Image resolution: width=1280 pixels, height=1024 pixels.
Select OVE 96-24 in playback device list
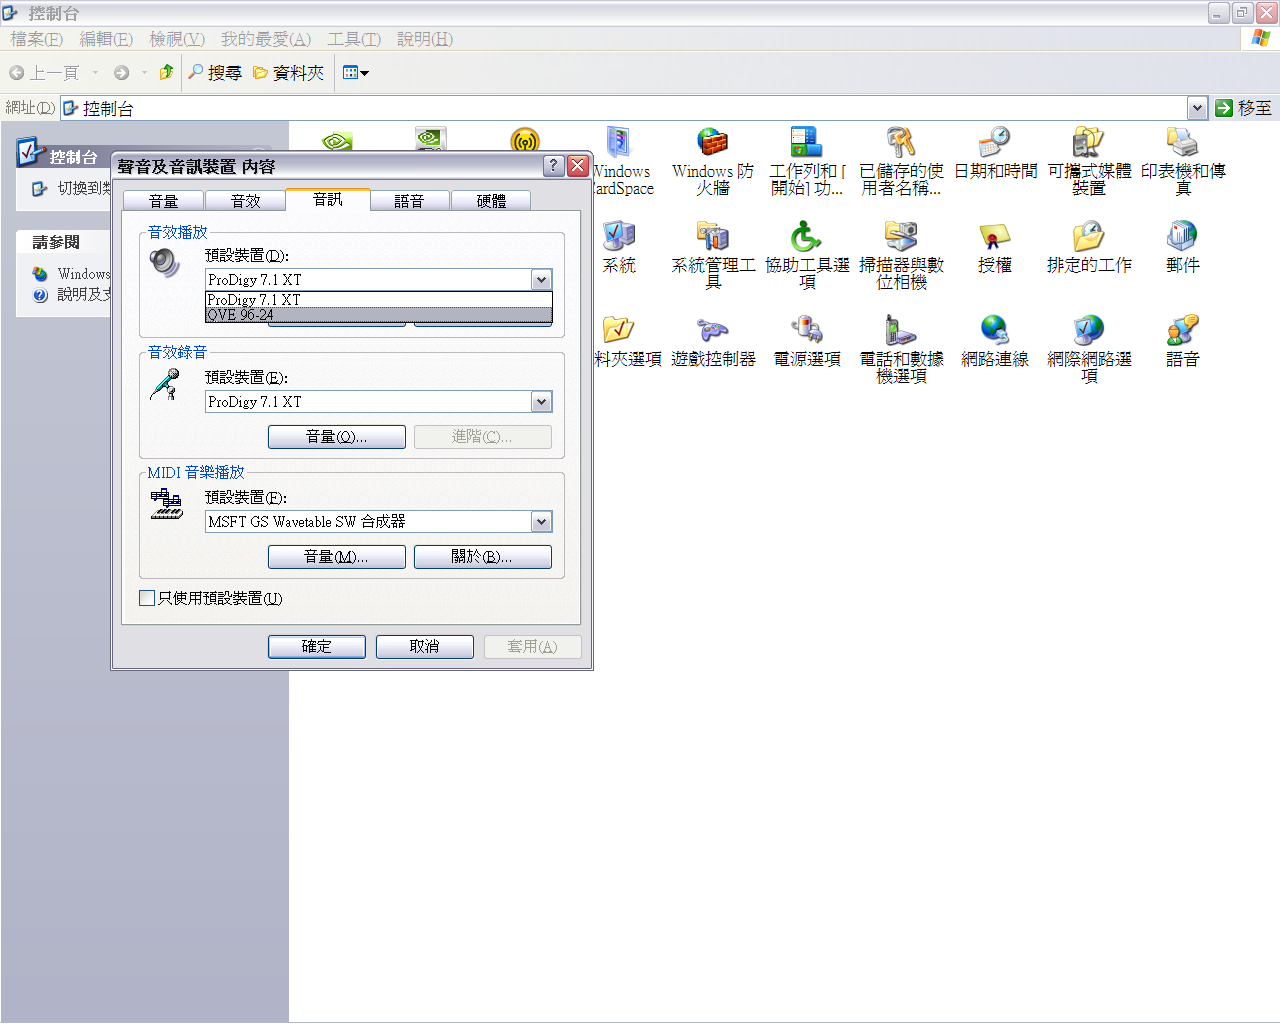(x=379, y=314)
